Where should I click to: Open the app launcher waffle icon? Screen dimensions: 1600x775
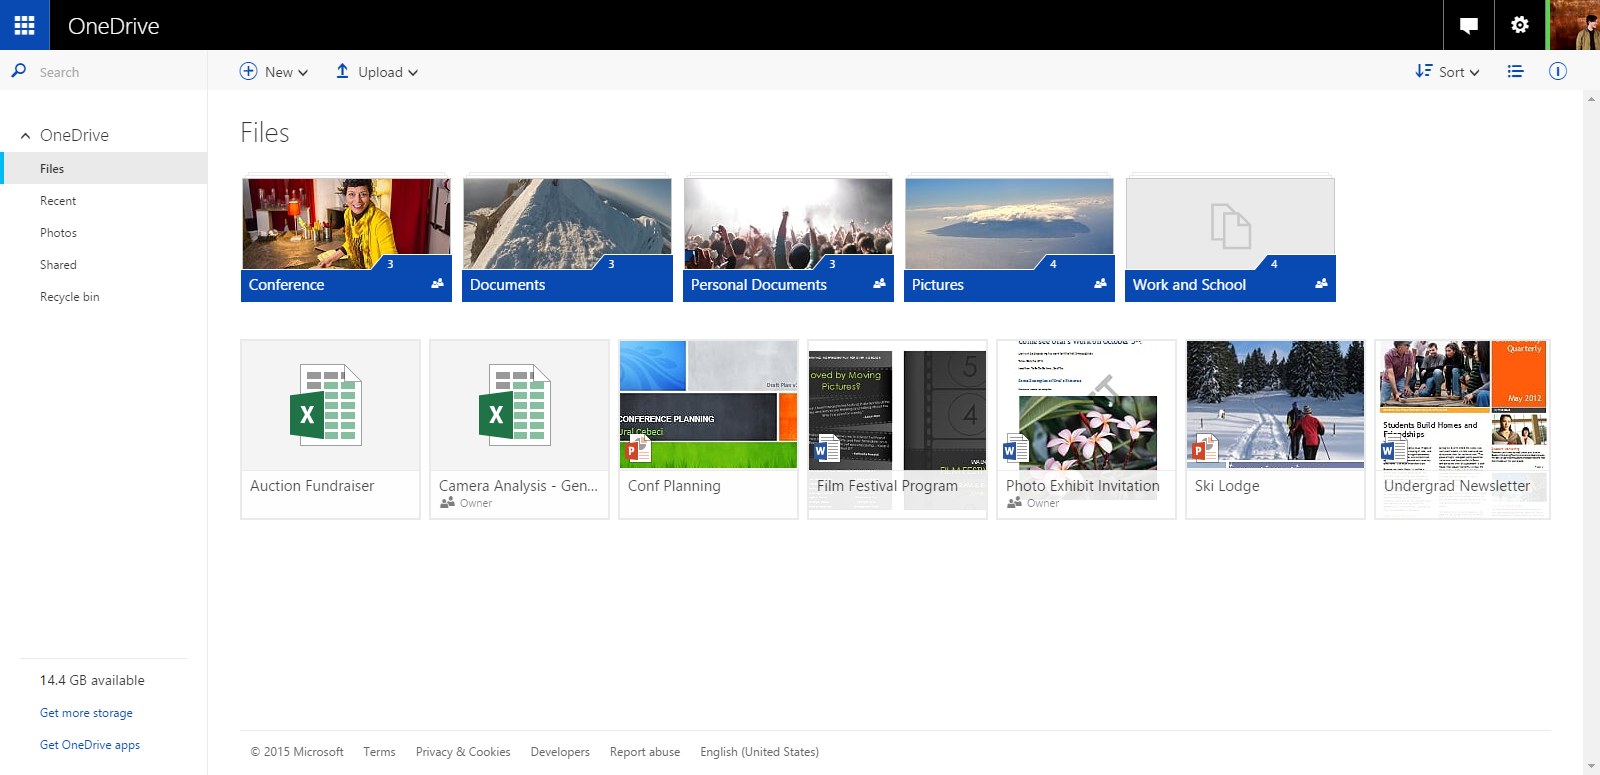[24, 25]
